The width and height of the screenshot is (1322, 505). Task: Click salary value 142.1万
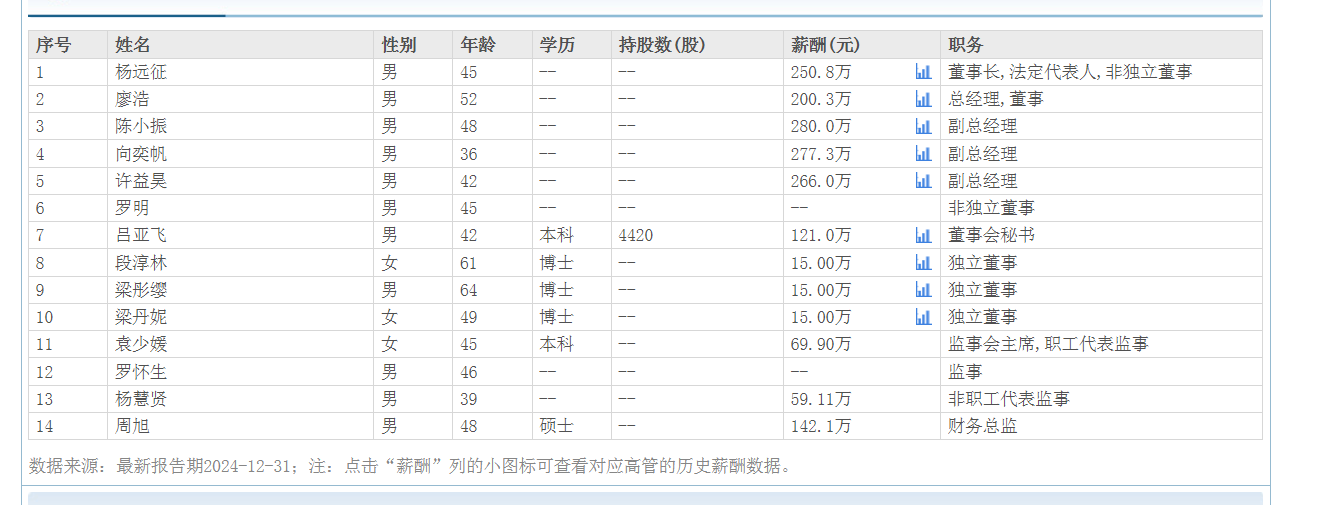(821, 426)
